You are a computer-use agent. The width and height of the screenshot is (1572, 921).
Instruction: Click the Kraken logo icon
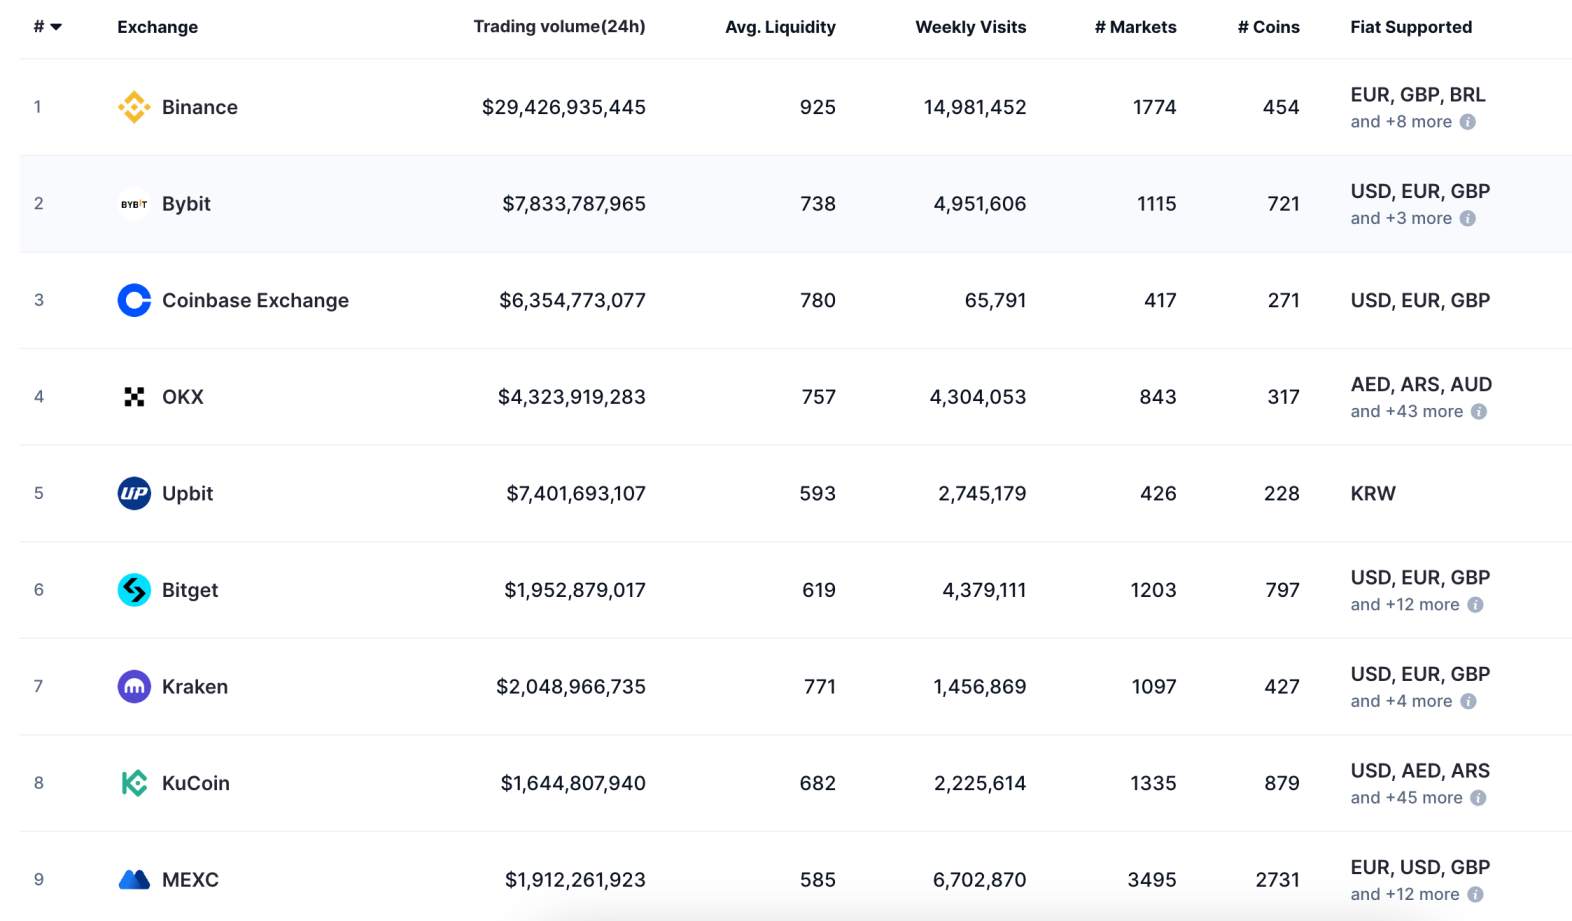coord(134,687)
